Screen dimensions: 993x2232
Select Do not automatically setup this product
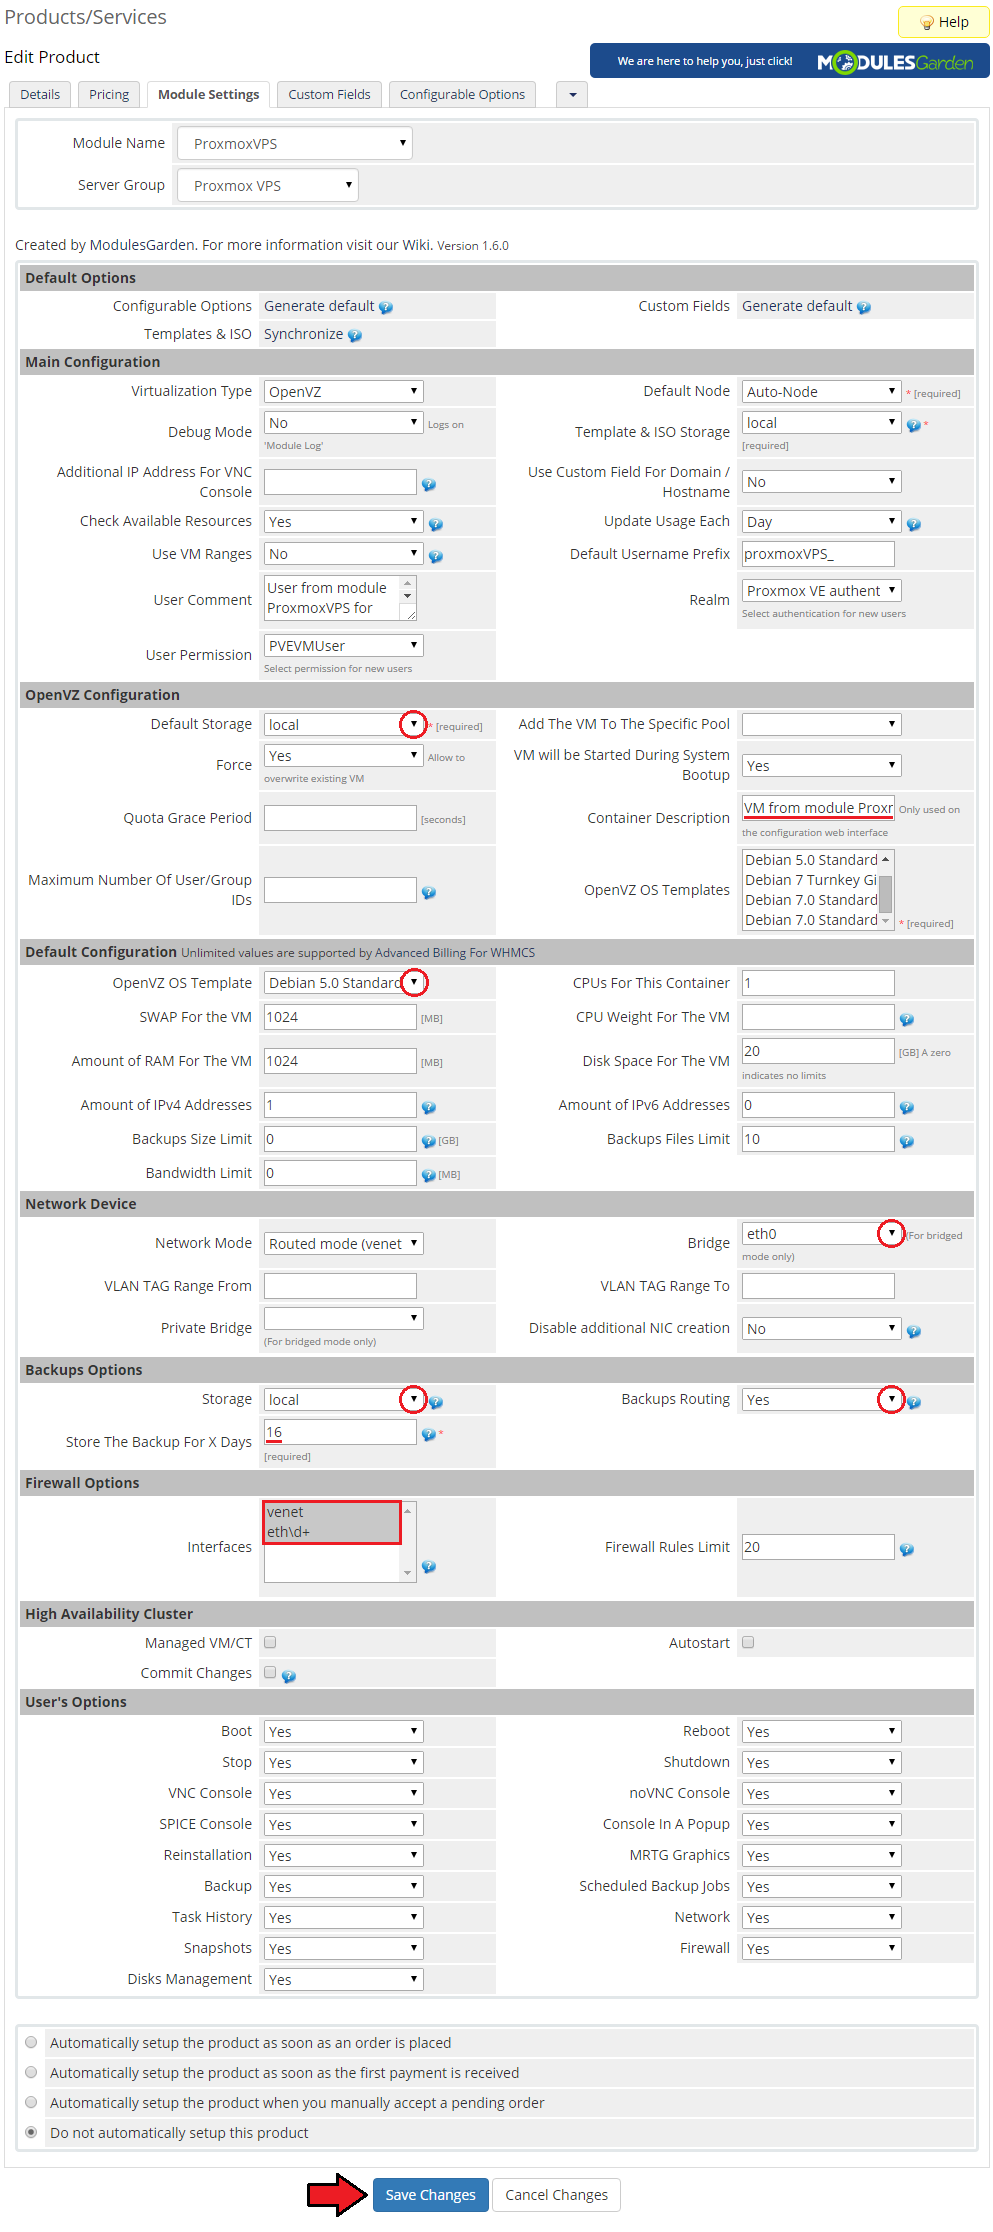(31, 2132)
